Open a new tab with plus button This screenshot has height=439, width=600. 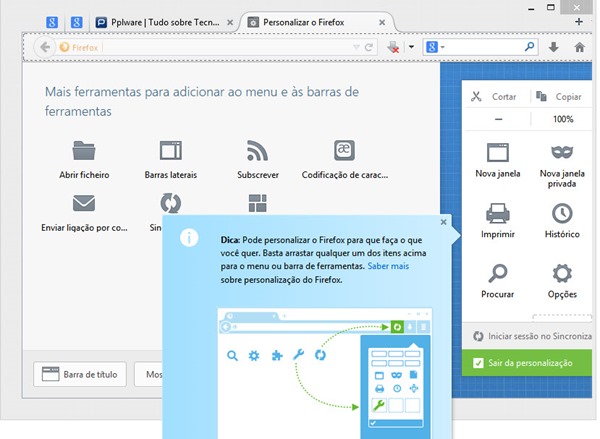click(x=579, y=22)
